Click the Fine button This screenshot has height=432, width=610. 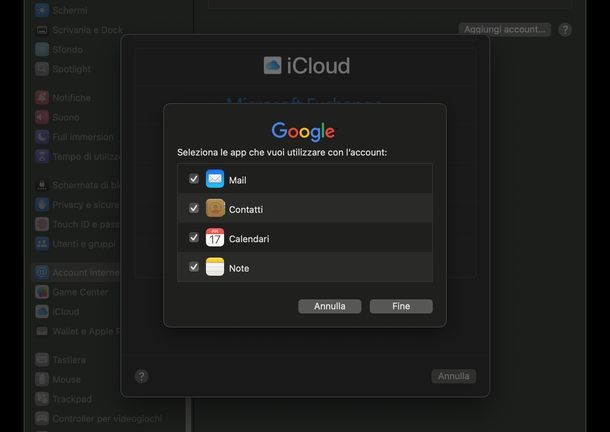point(401,306)
